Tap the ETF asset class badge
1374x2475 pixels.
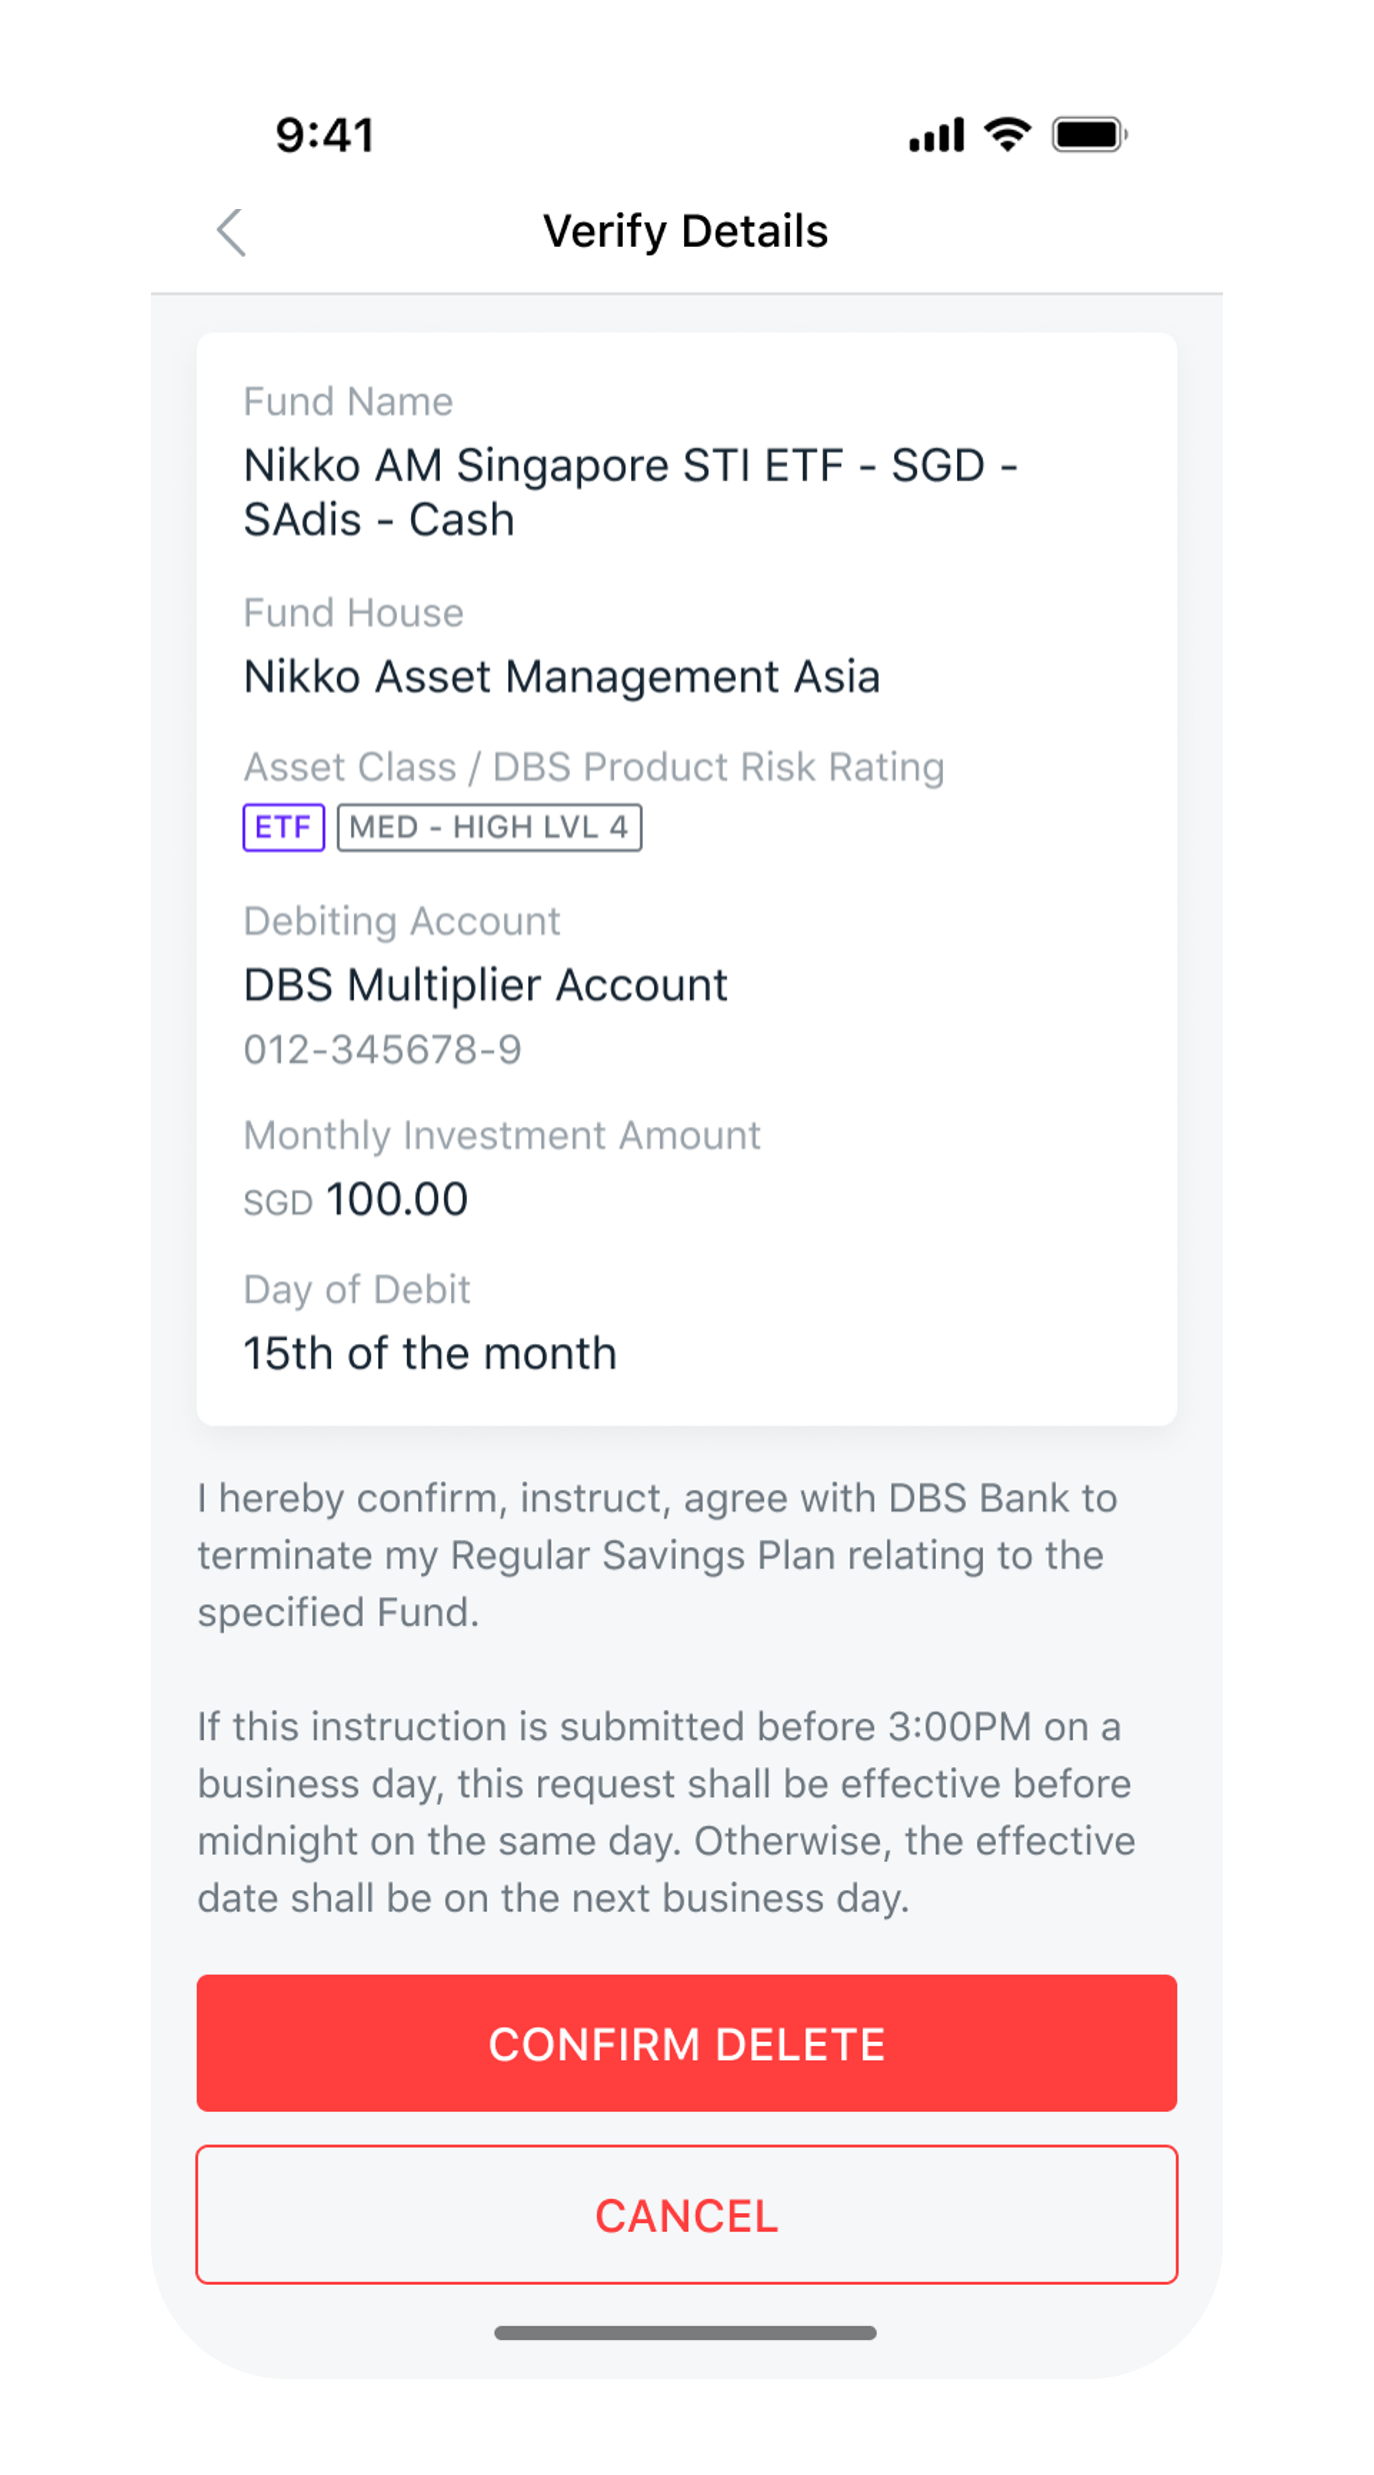pos(283,827)
